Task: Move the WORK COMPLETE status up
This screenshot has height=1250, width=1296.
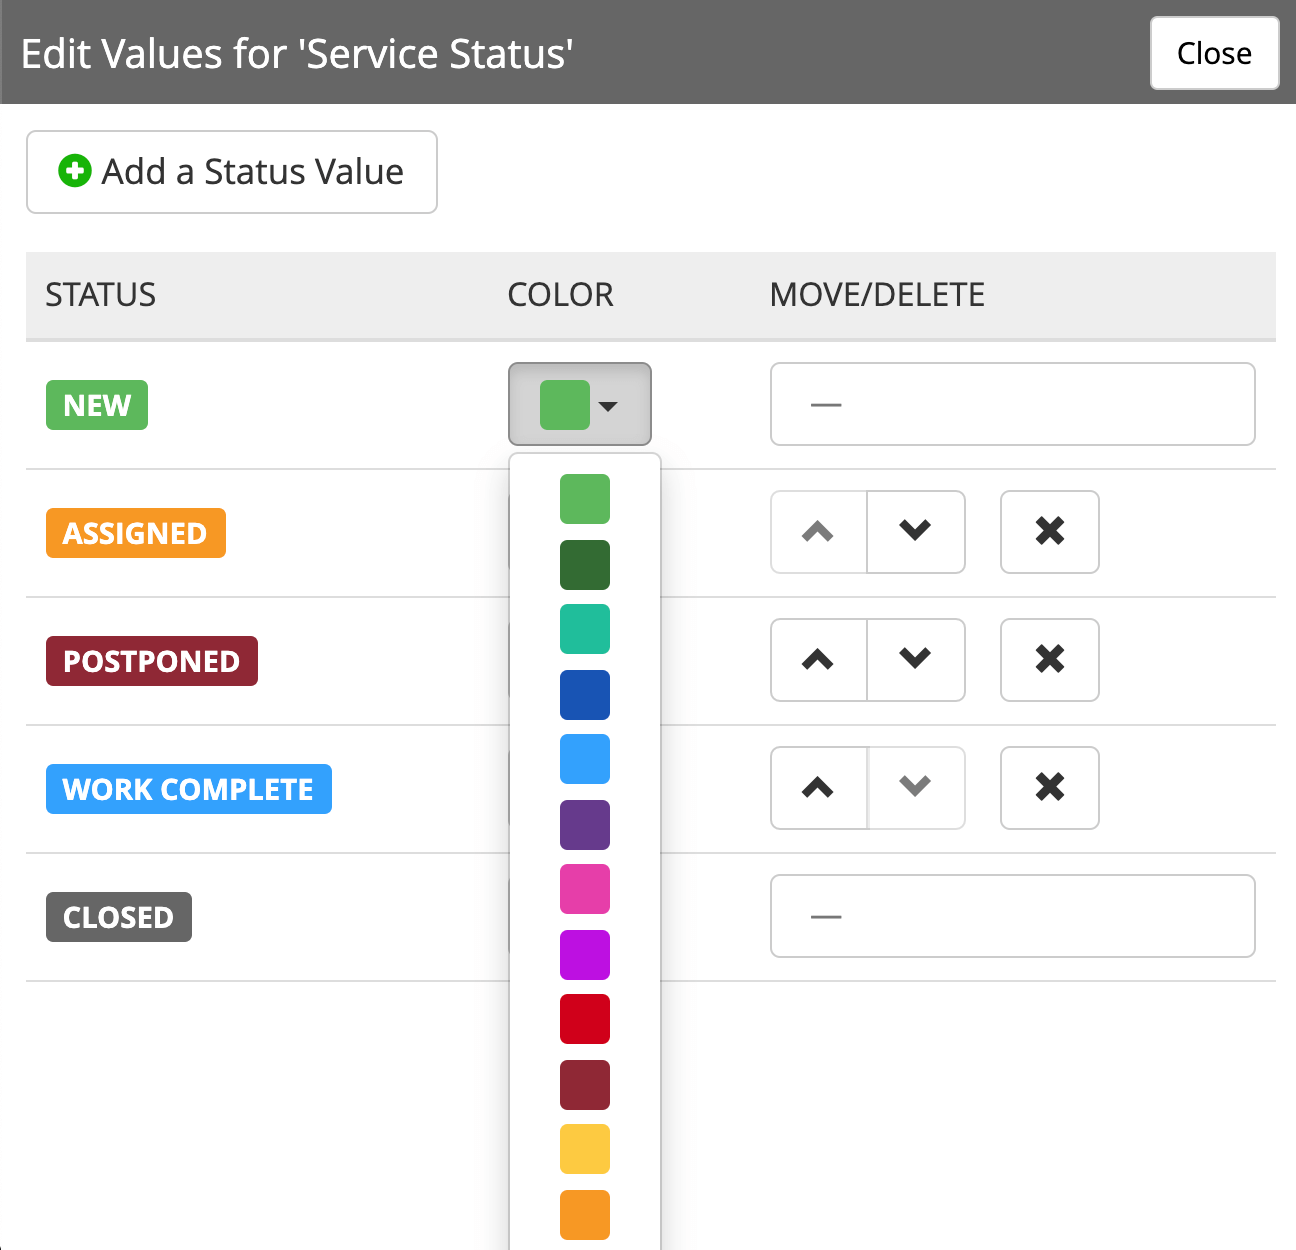Action: pyautogui.click(x=817, y=788)
